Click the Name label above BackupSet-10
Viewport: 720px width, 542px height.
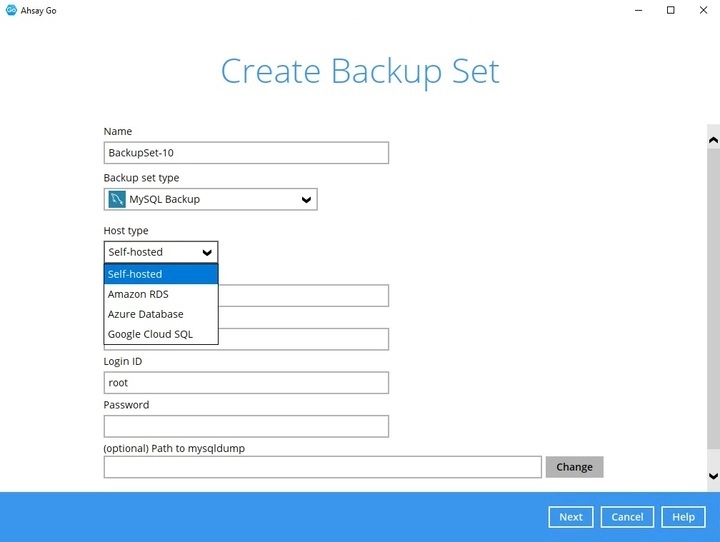click(x=118, y=131)
